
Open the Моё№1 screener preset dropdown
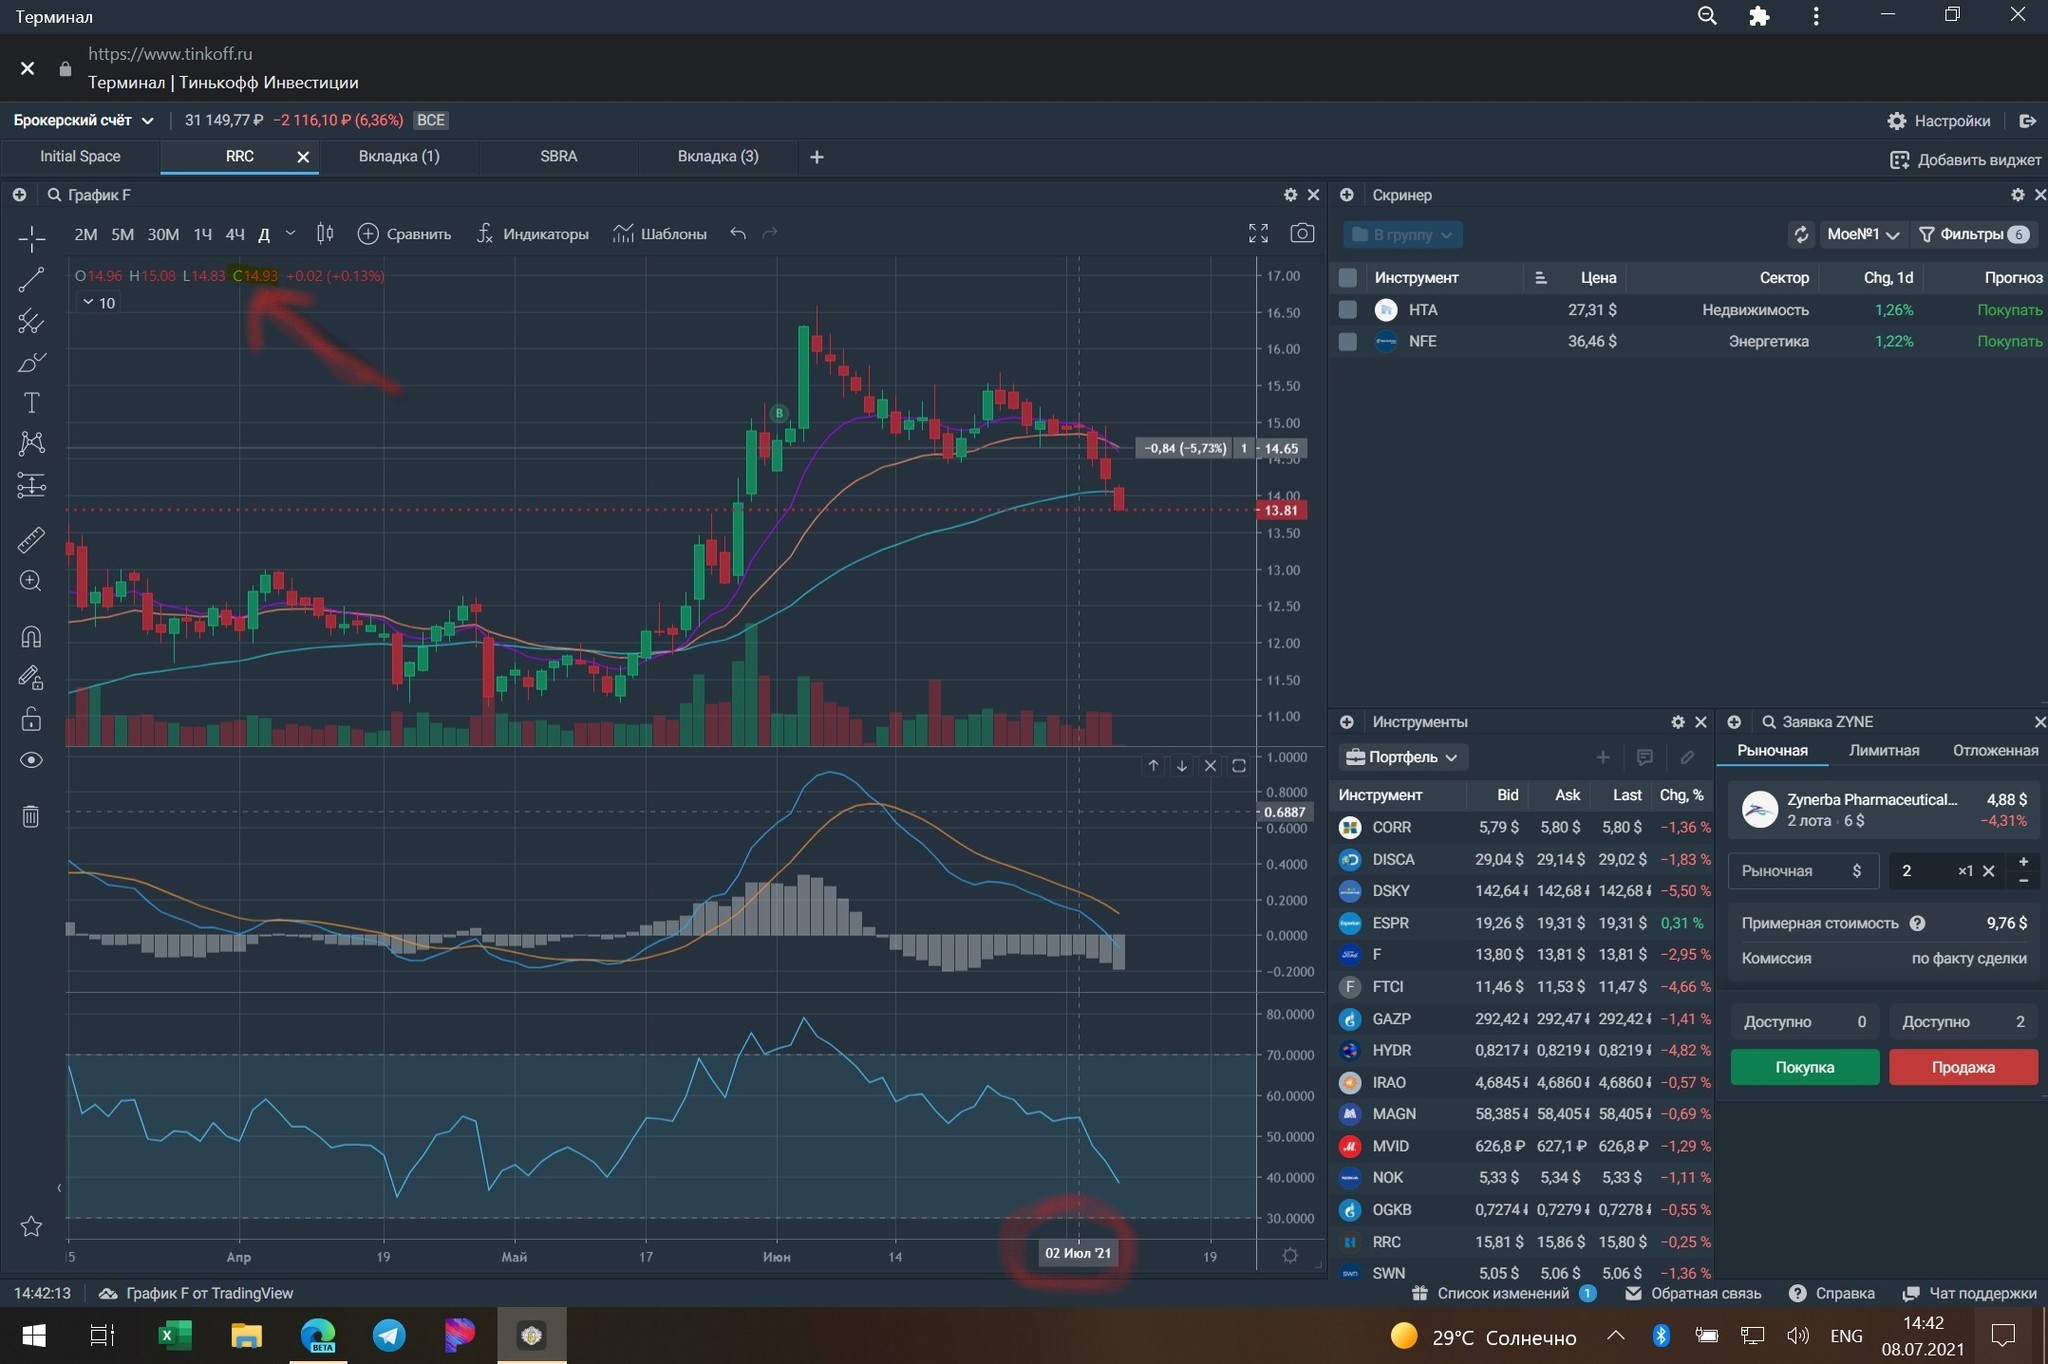[1862, 234]
